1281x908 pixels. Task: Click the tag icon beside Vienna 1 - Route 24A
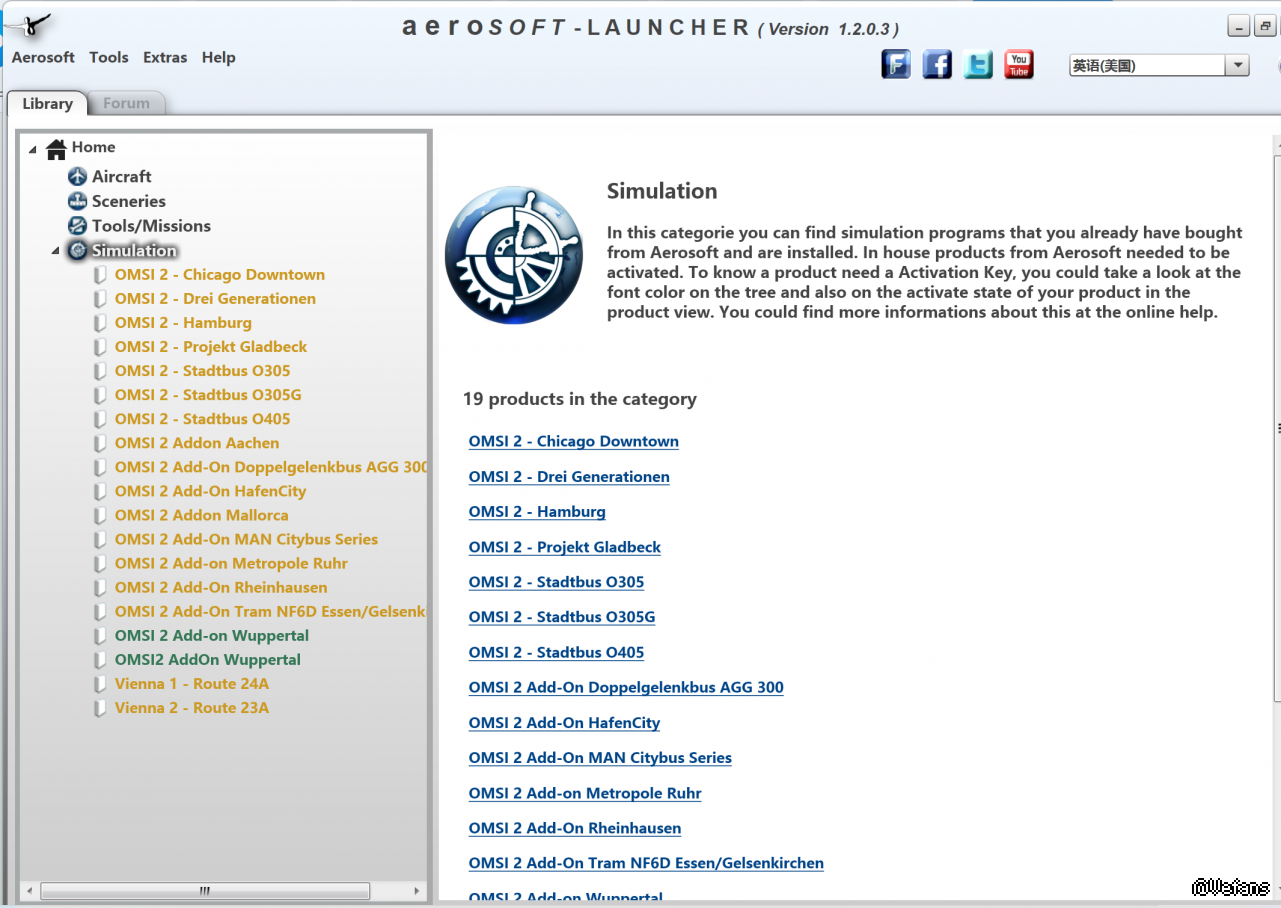100,684
